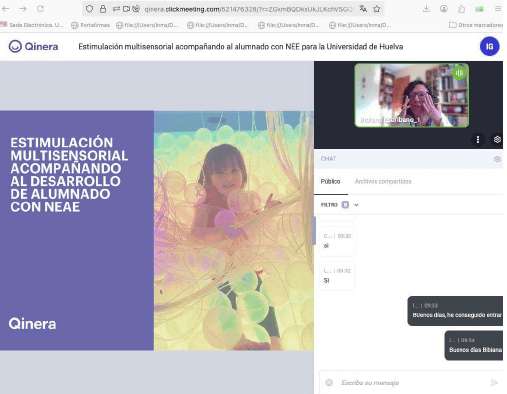507x394 pixels.
Task: Click the address bar URL
Action: point(248,9)
